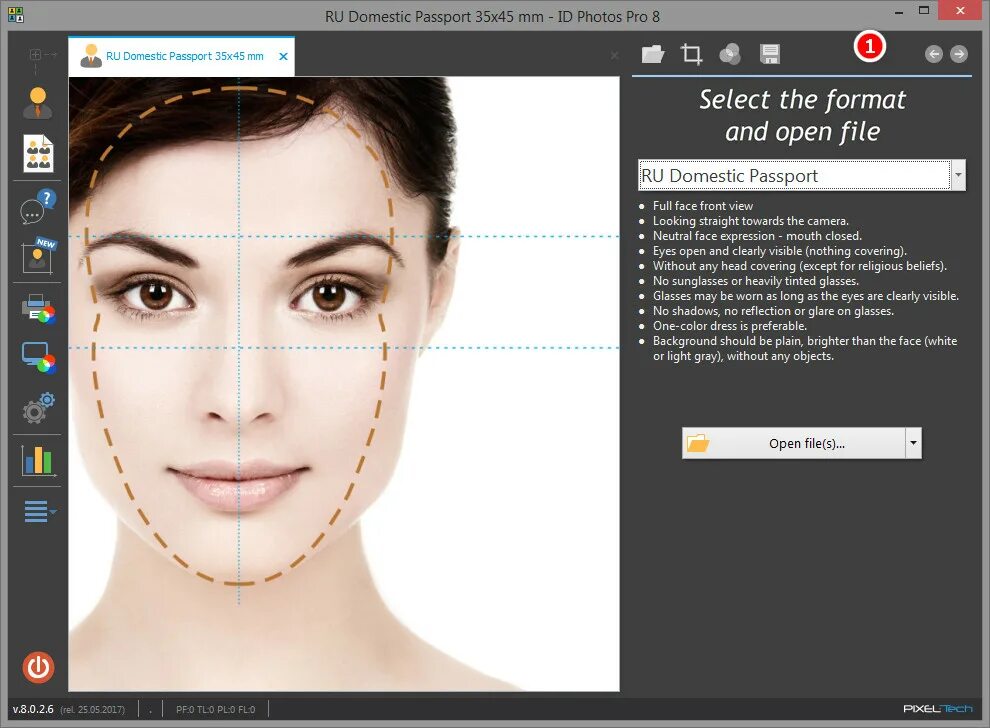Click the face preview photo
This screenshot has height=728, width=990.
(344, 384)
